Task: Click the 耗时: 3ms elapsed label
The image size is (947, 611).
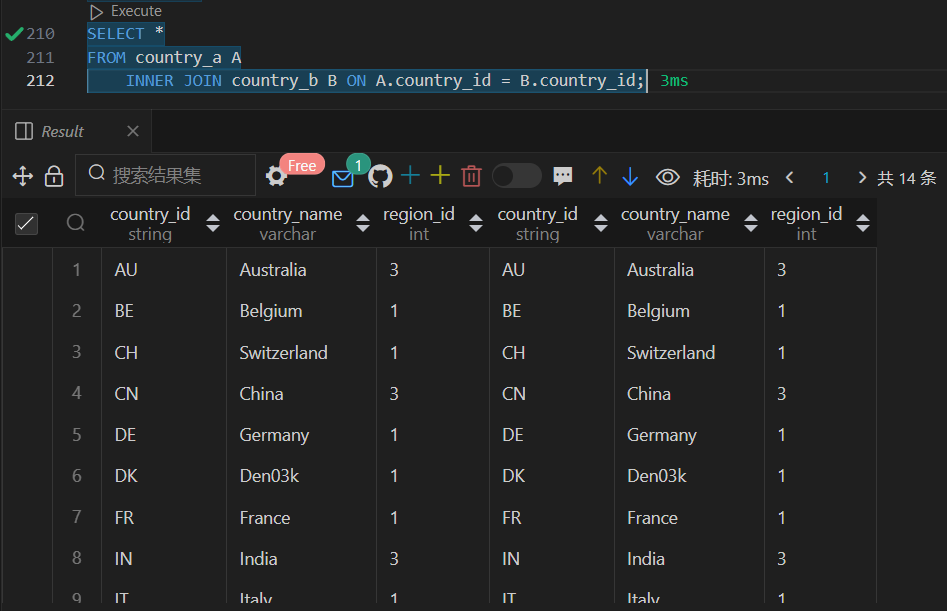Action: 730,178
